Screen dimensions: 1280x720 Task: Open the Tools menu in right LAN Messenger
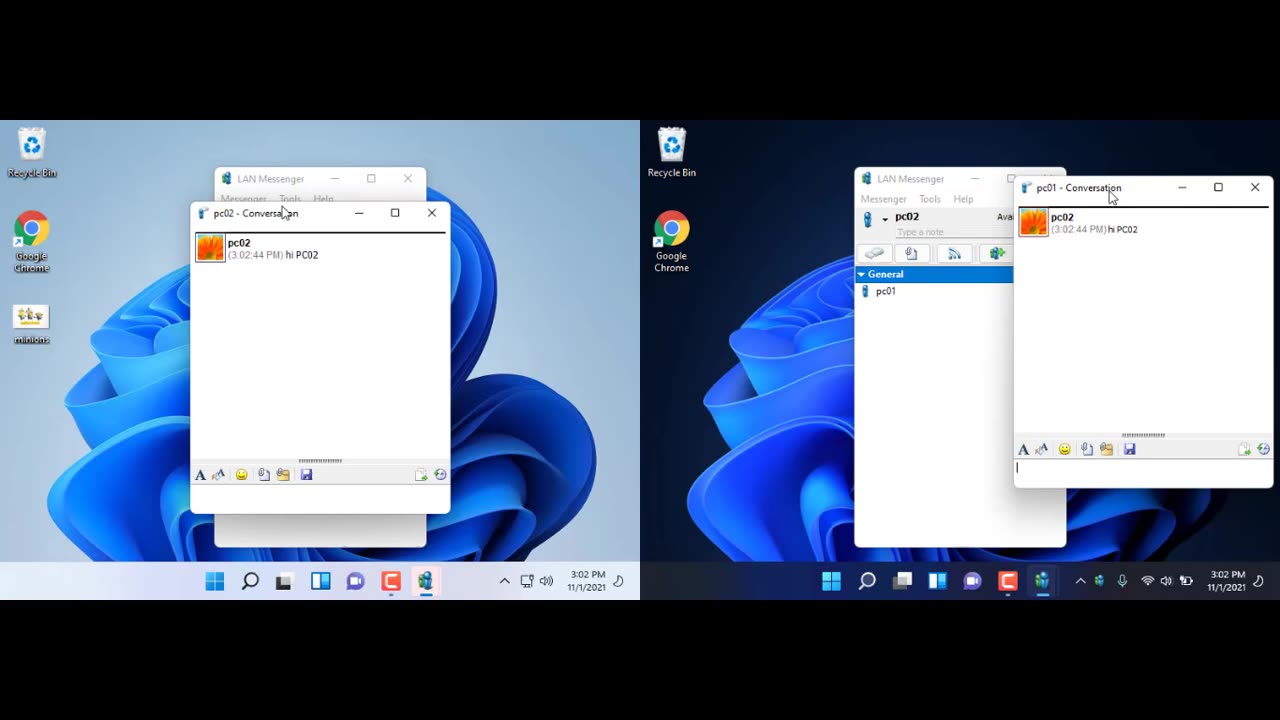[x=930, y=199]
